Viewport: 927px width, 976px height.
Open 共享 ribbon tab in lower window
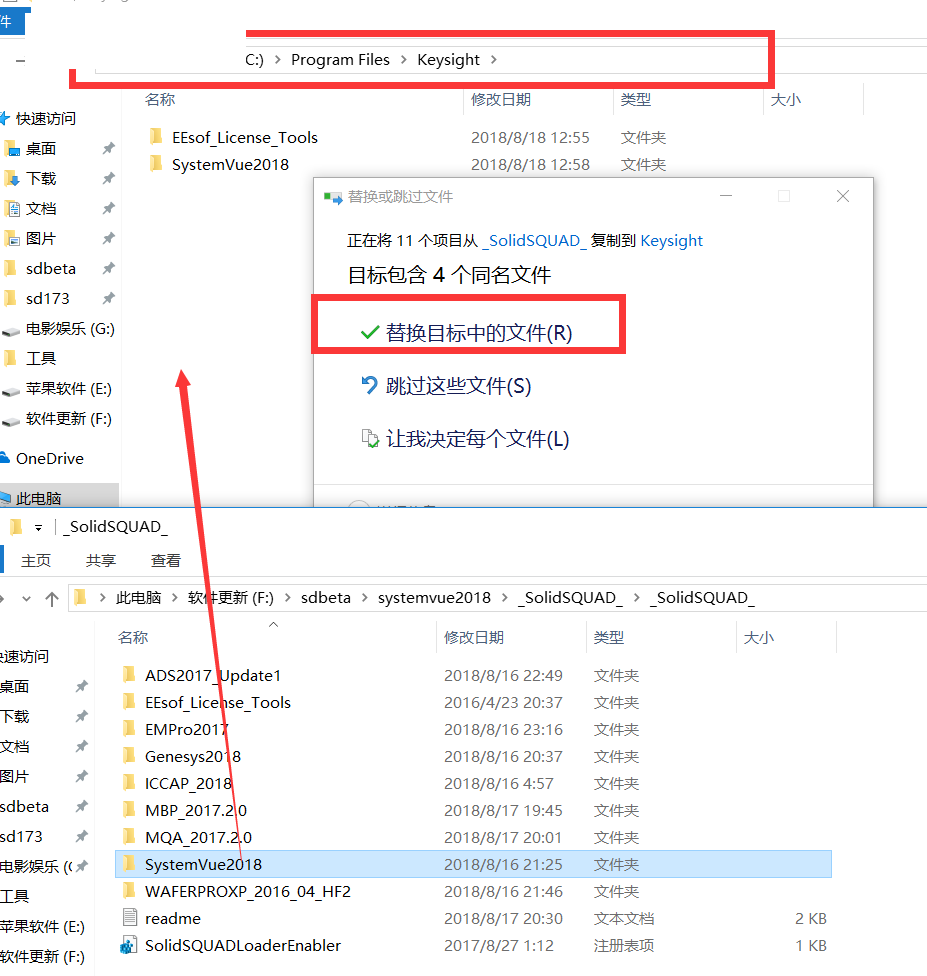[x=101, y=560]
